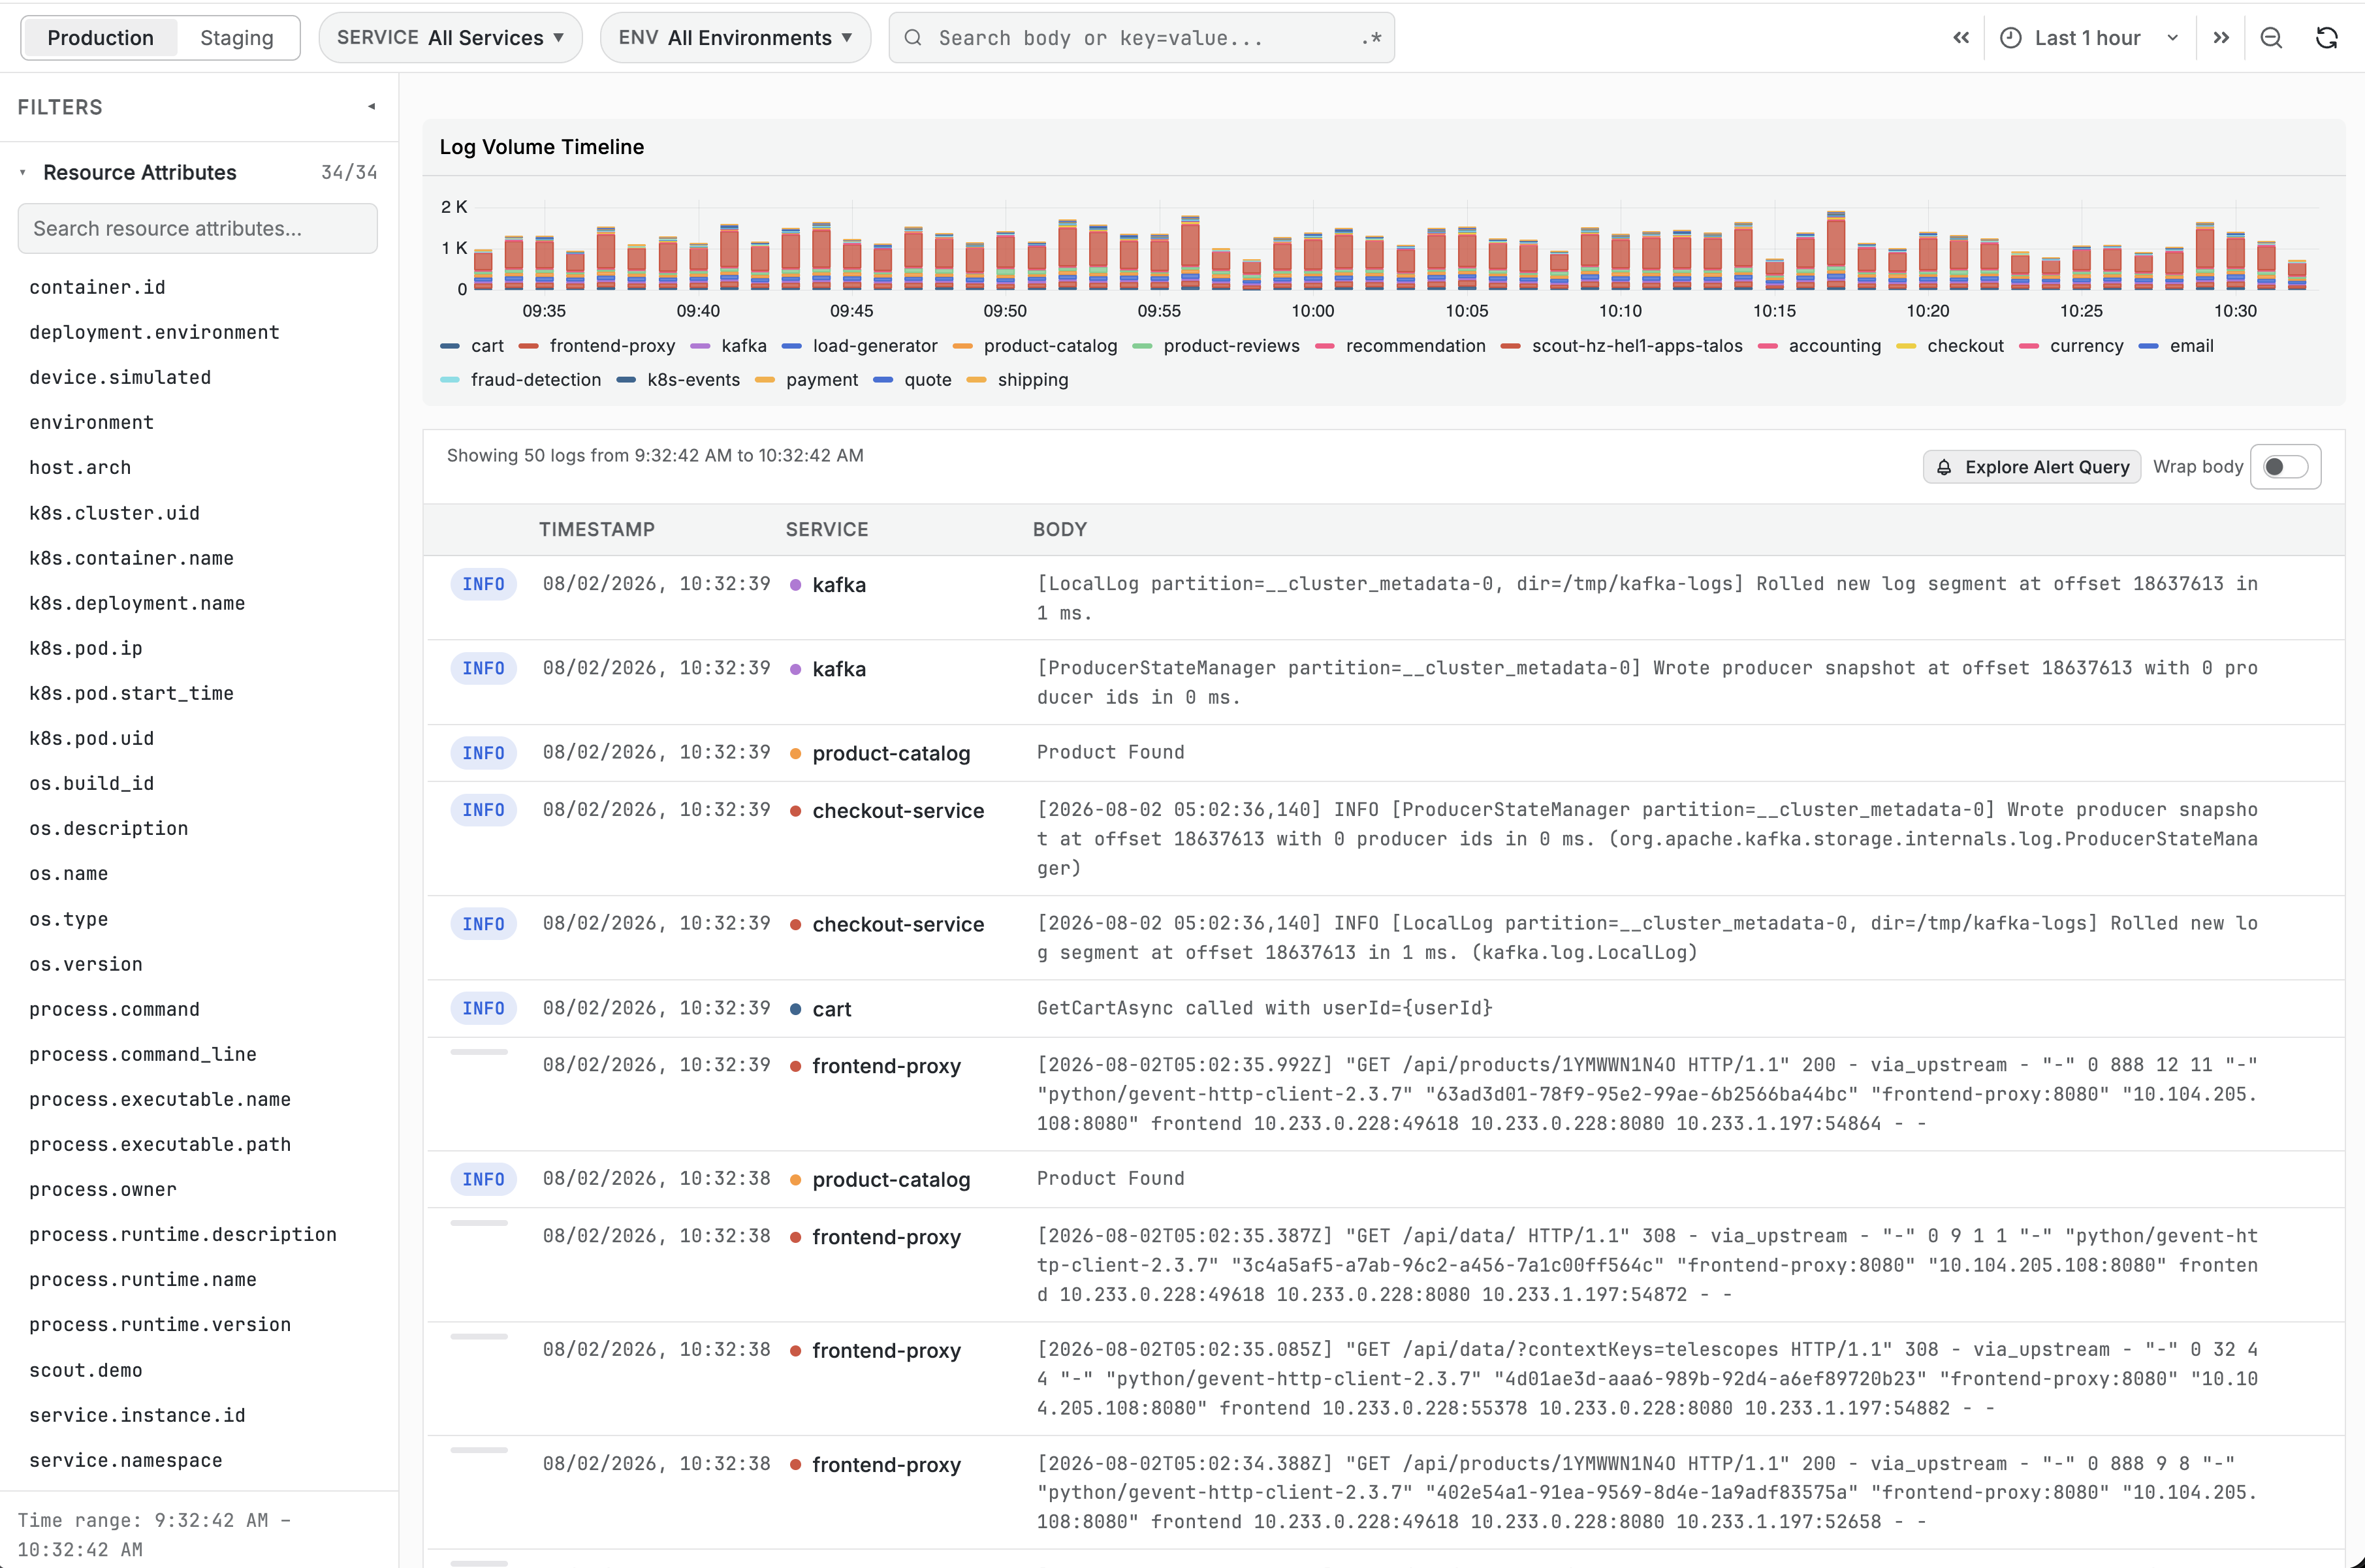Toggle cart series in timeline legend
Image resolution: width=2365 pixels, height=1568 pixels.
472,346
